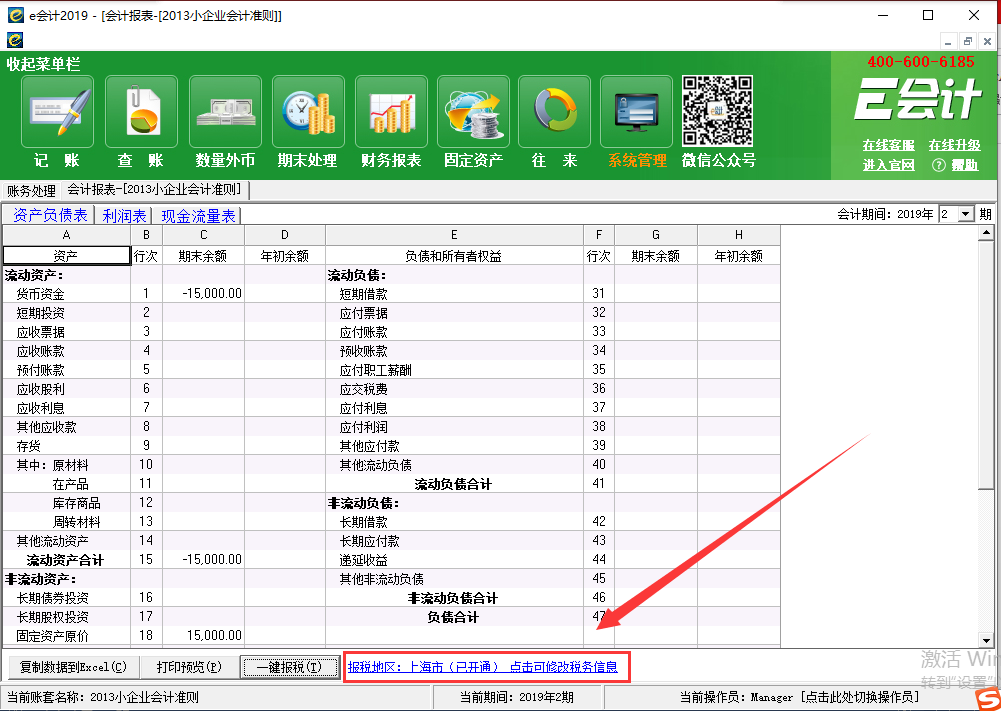Click the 流动资产合计 row label
Image resolution: width=1001 pixels, height=711 pixels.
click(x=64, y=560)
